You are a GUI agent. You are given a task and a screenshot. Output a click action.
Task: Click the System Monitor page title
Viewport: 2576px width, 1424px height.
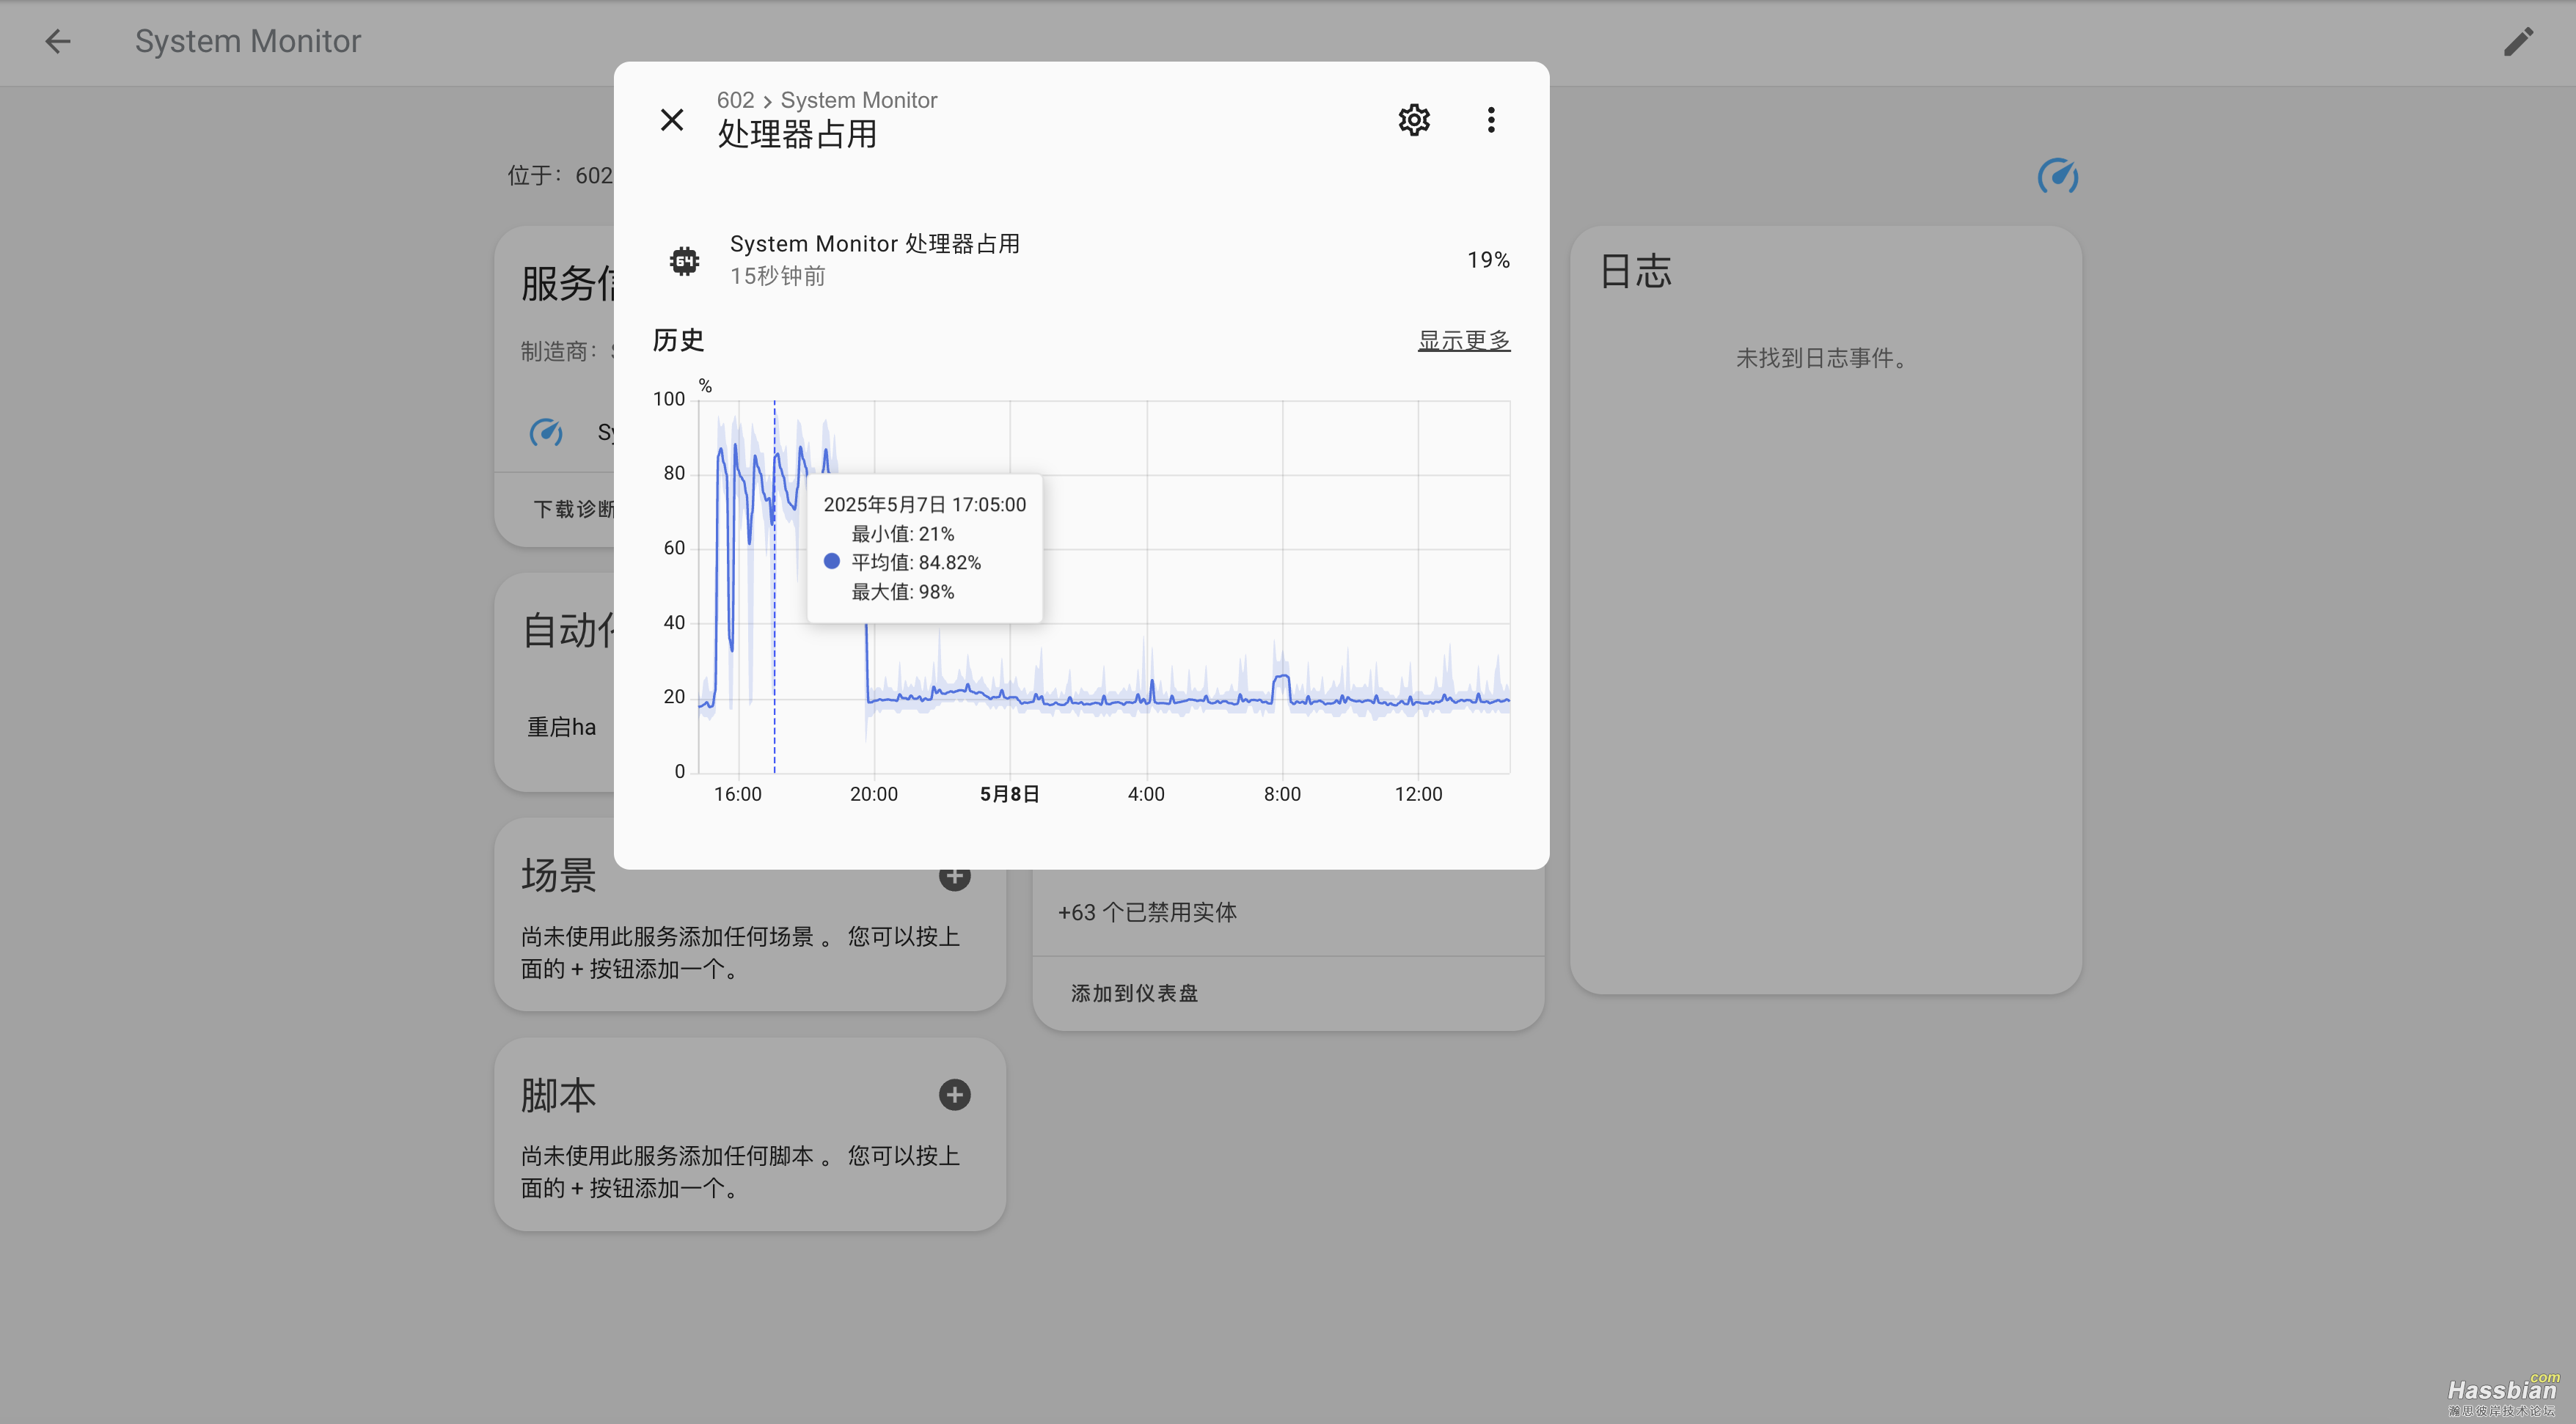248,41
